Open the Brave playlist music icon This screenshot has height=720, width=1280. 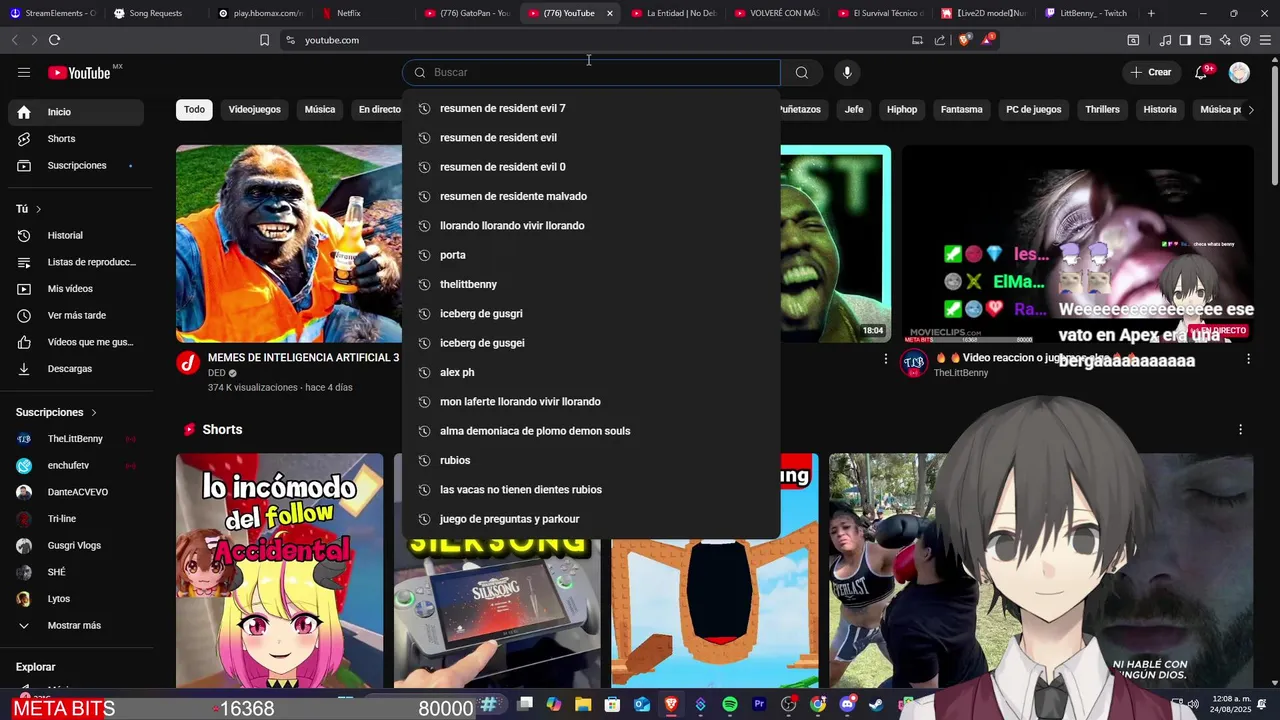(x=1165, y=40)
